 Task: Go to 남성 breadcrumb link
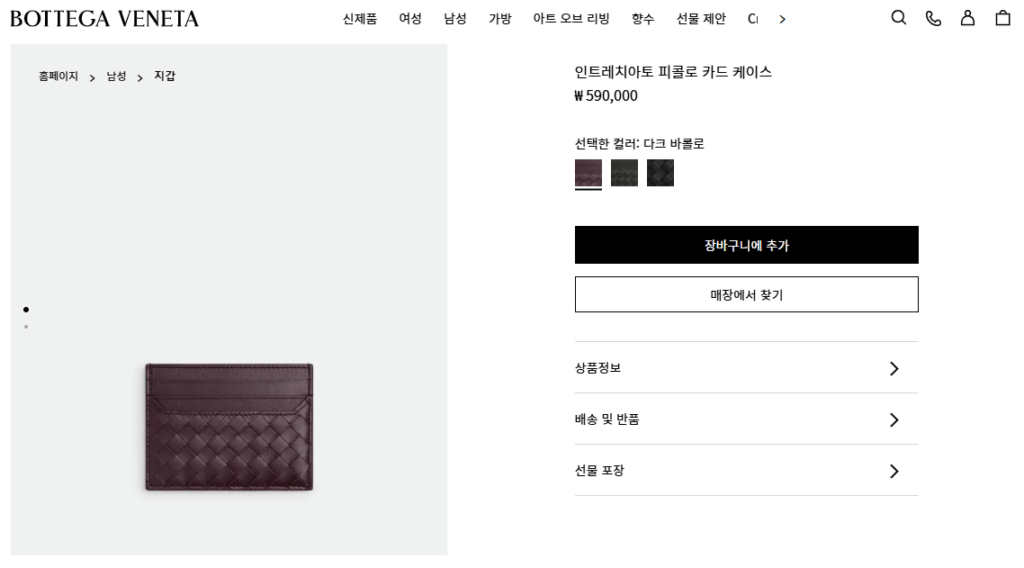tap(116, 76)
